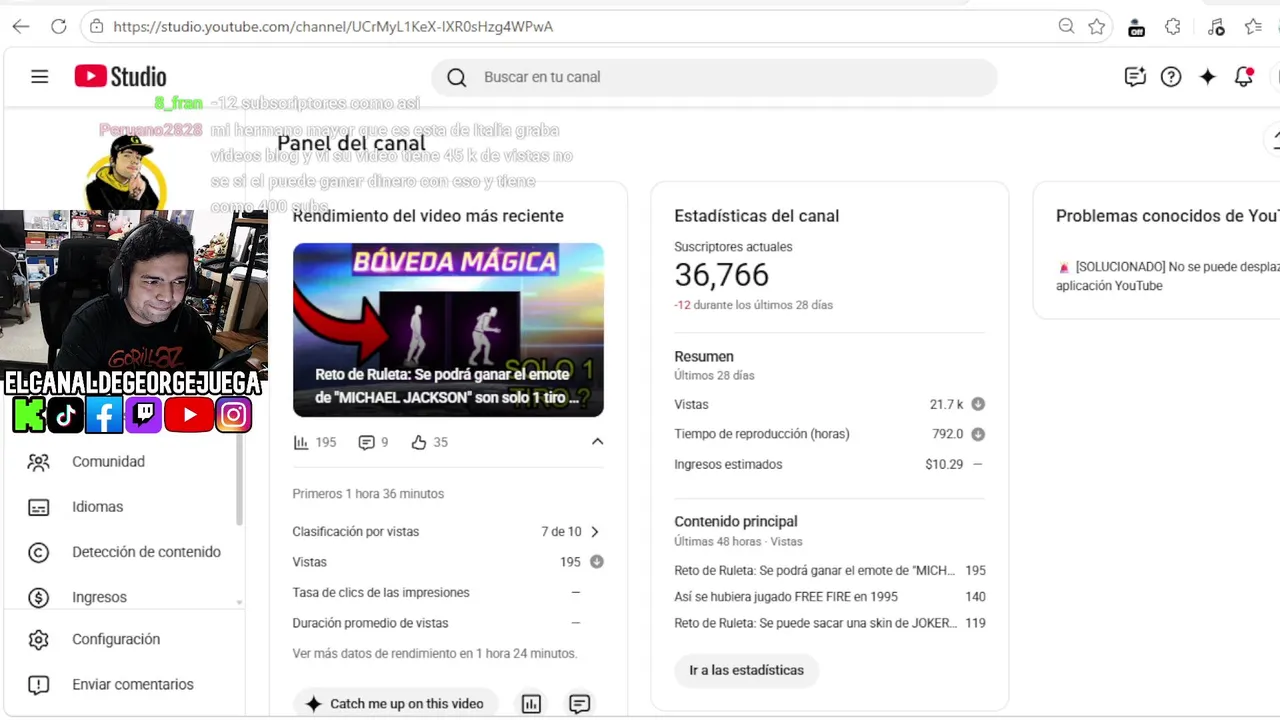Image resolution: width=1280 pixels, height=720 pixels.
Task: Open the help question mark icon
Action: click(x=1171, y=77)
